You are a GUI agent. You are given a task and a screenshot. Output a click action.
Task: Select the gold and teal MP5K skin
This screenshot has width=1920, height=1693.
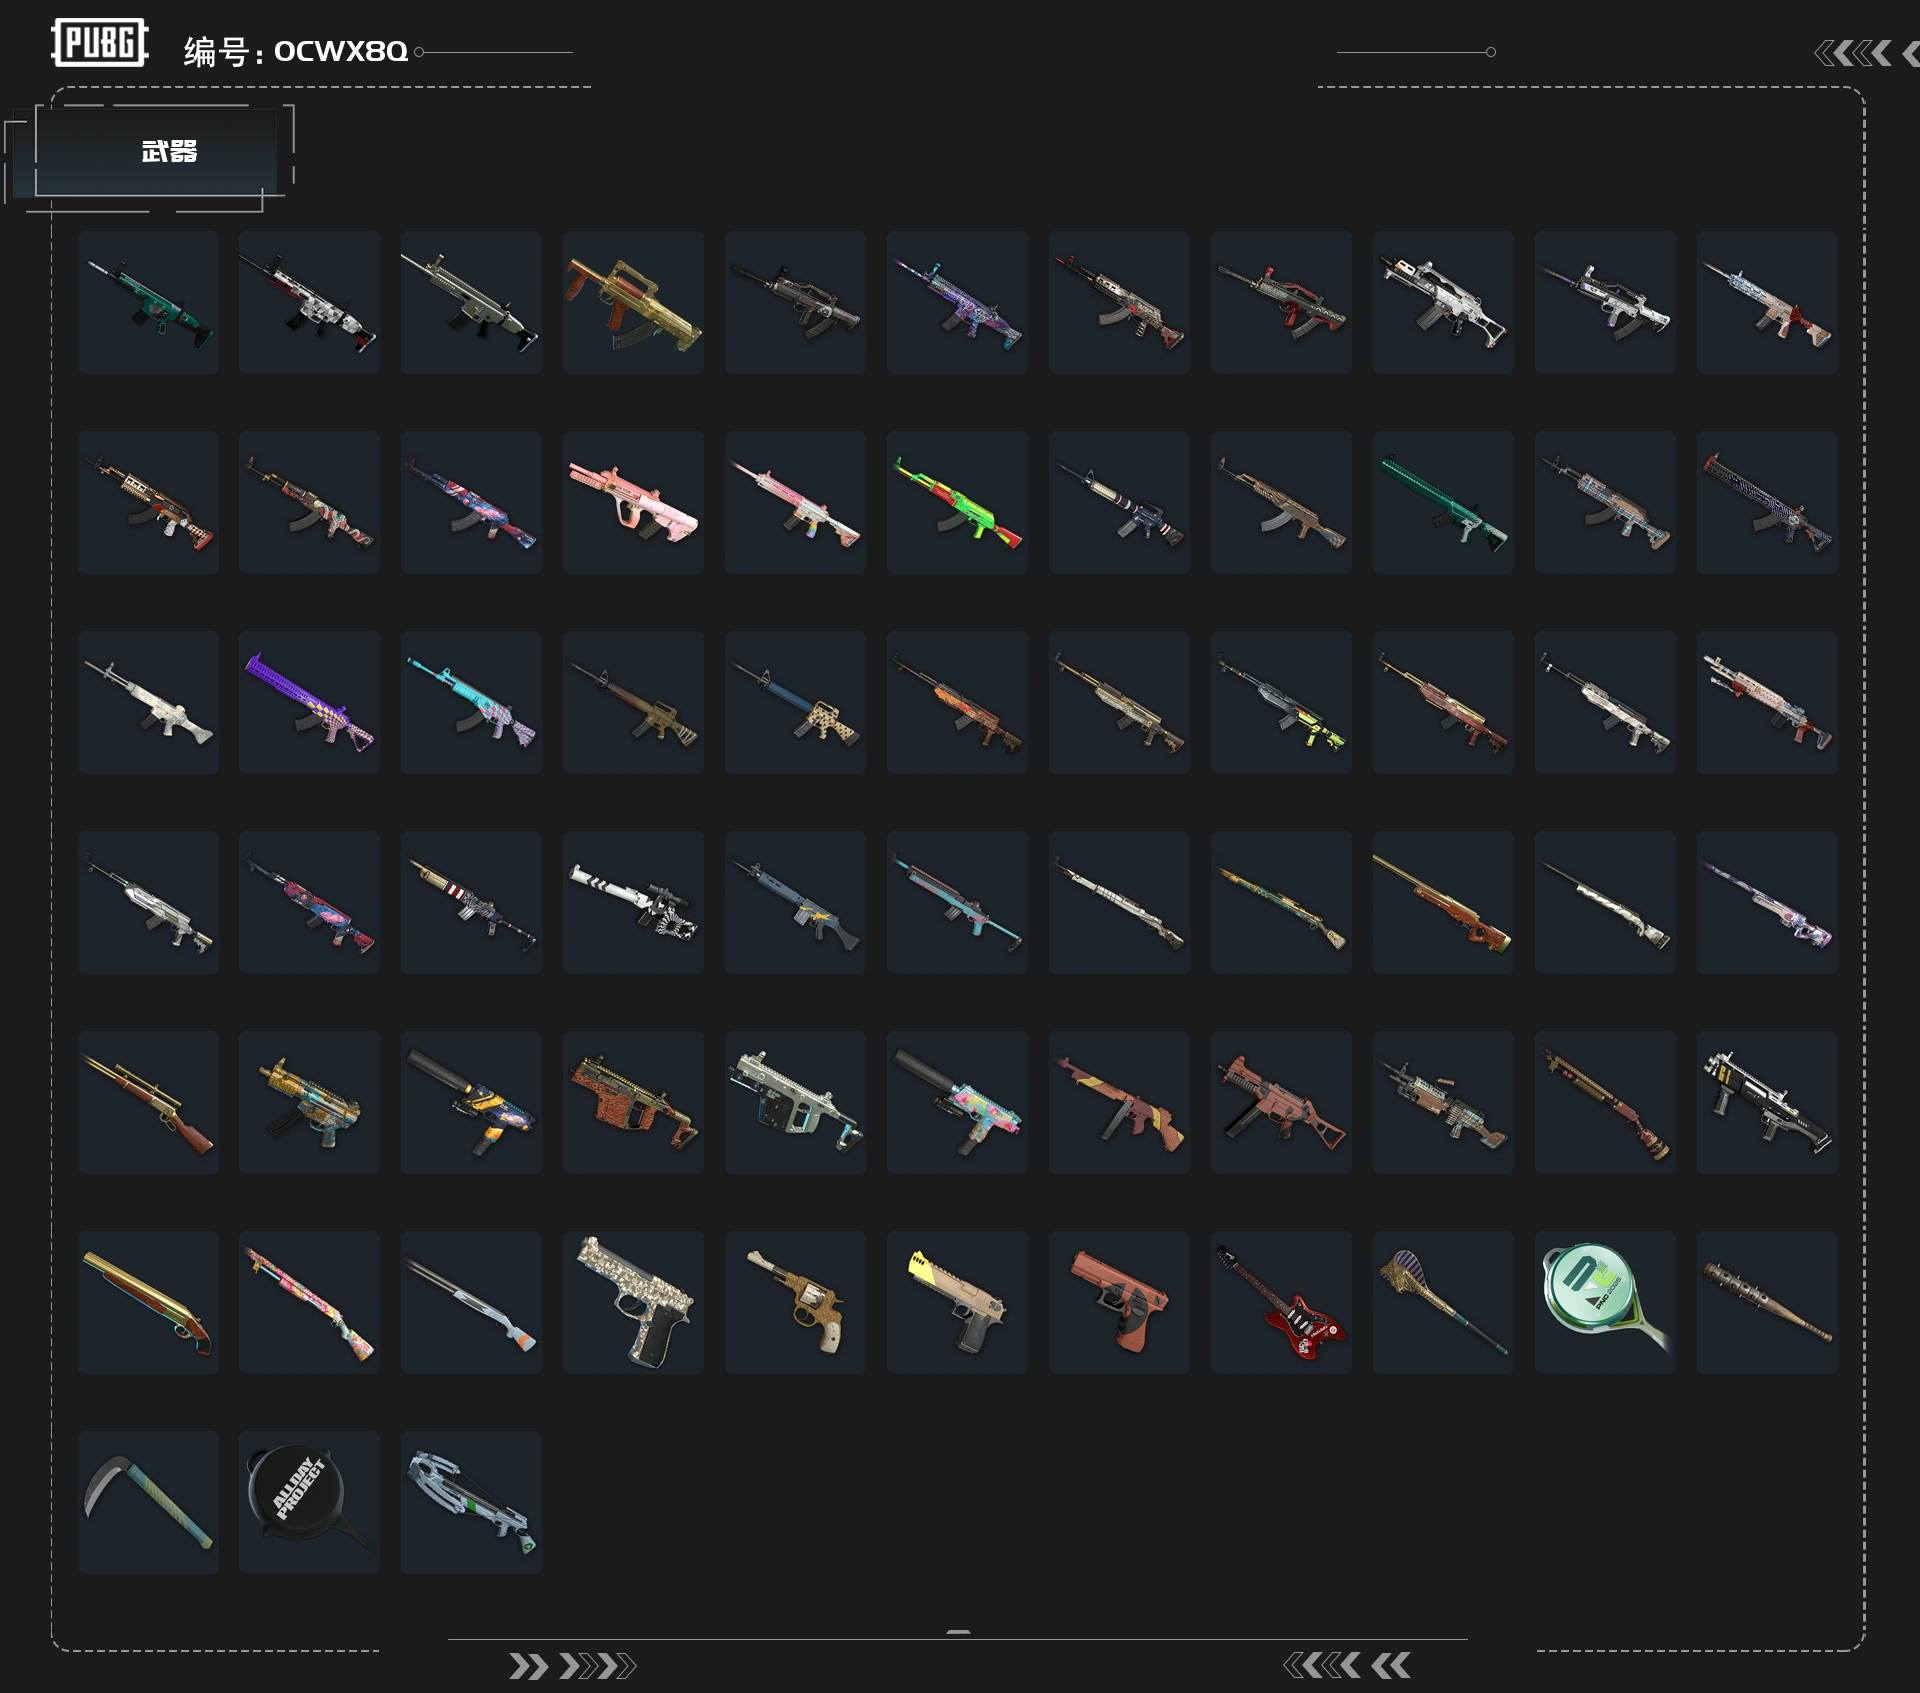pyautogui.click(x=309, y=1102)
